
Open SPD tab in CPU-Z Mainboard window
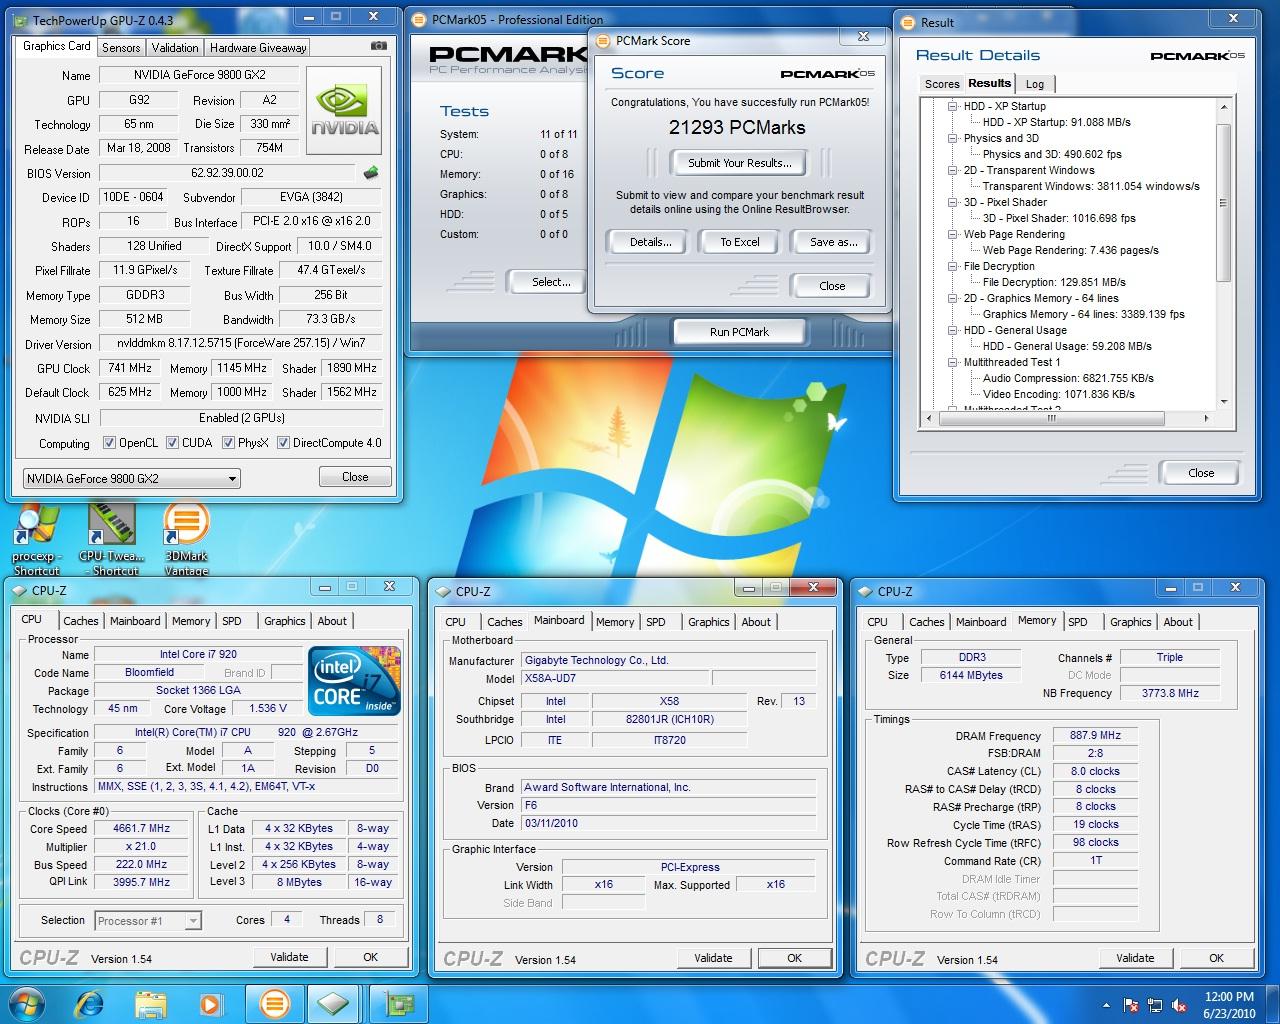click(x=656, y=622)
